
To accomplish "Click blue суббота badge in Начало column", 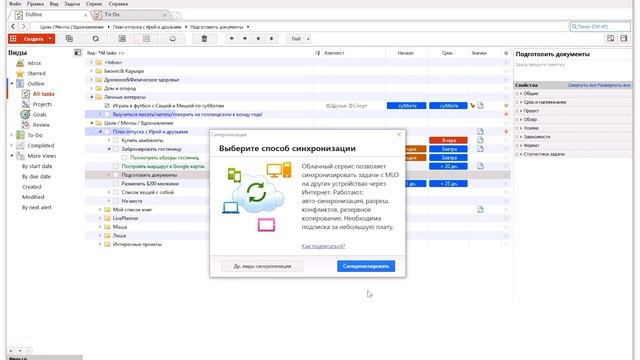I will tap(407, 106).
